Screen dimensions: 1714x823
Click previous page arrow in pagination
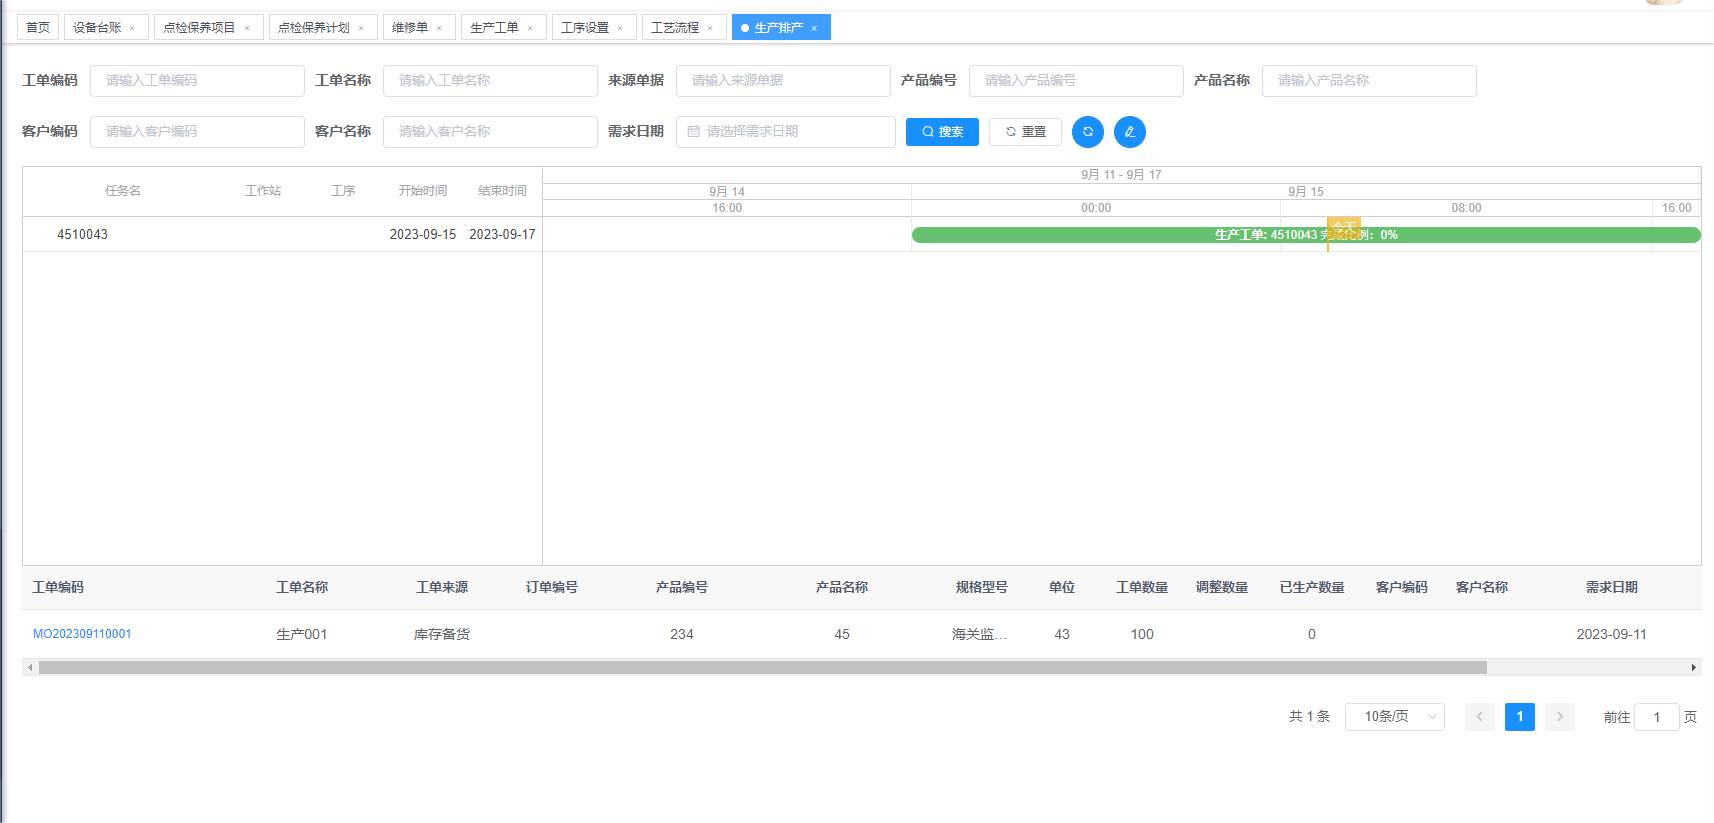click(x=1479, y=717)
